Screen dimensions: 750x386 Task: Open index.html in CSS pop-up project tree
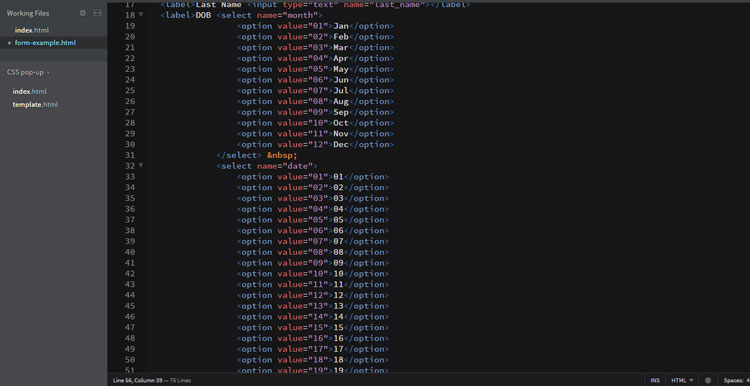(29, 91)
